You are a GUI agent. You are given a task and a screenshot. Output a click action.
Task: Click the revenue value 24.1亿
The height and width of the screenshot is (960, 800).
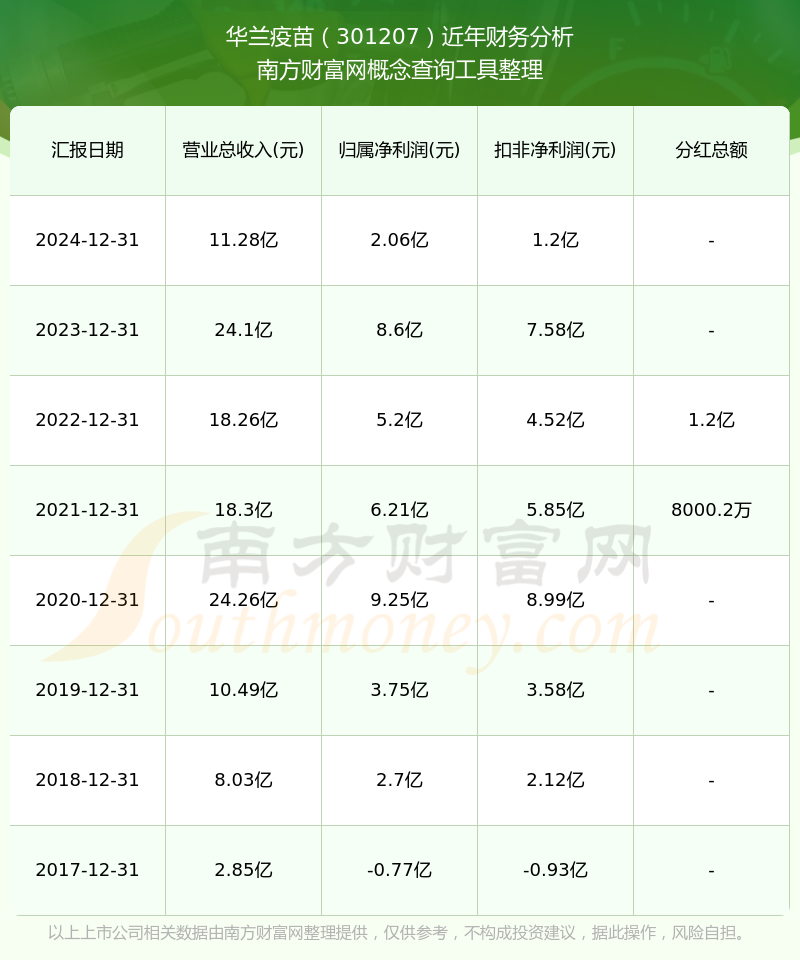pos(244,330)
